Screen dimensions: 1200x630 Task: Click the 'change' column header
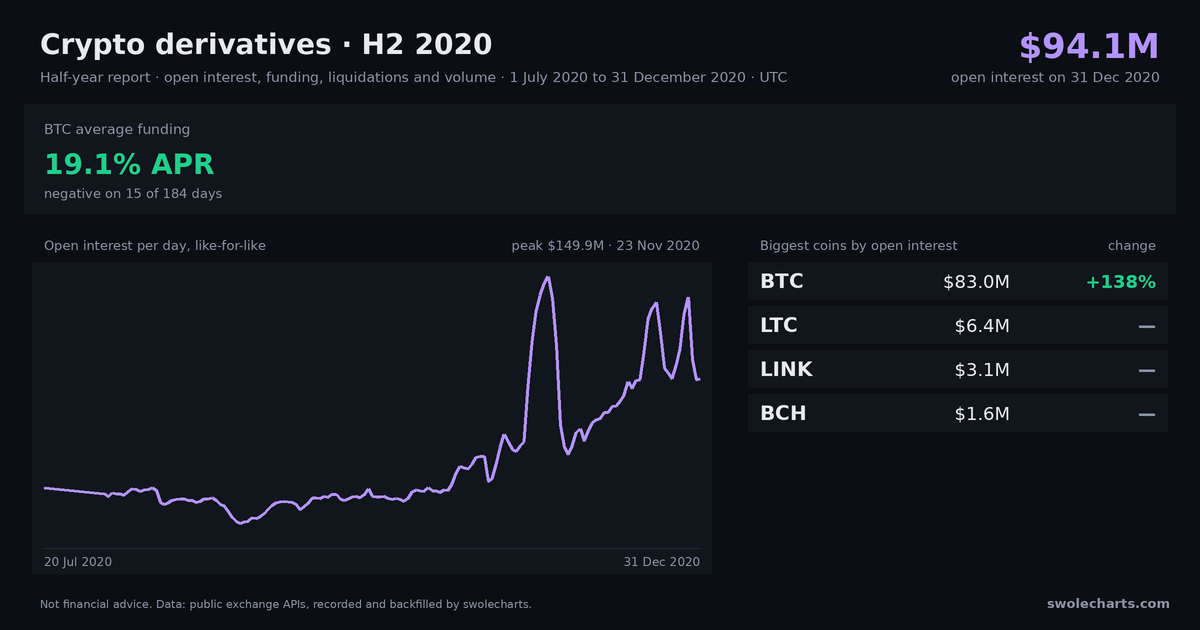point(1132,245)
